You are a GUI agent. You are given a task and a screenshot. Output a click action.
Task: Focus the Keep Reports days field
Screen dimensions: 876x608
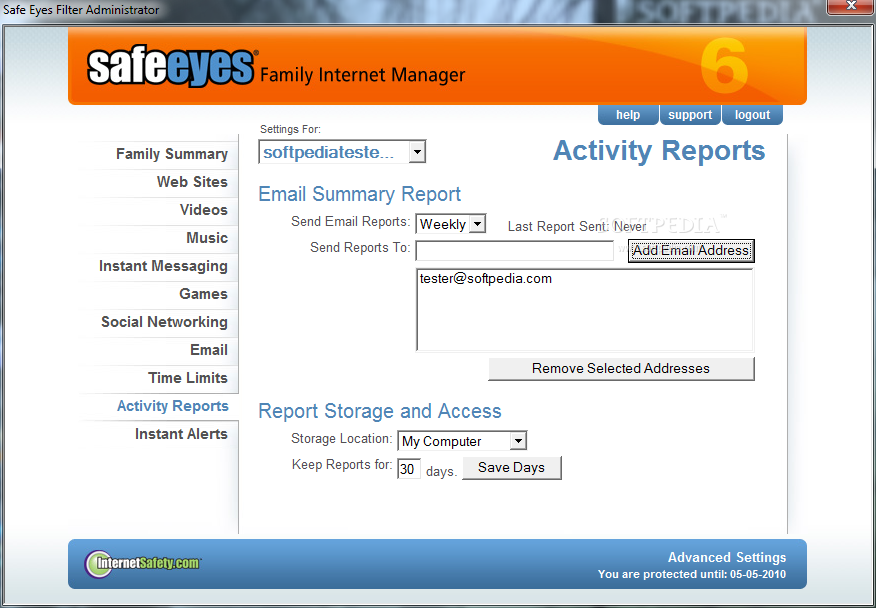[x=408, y=469]
